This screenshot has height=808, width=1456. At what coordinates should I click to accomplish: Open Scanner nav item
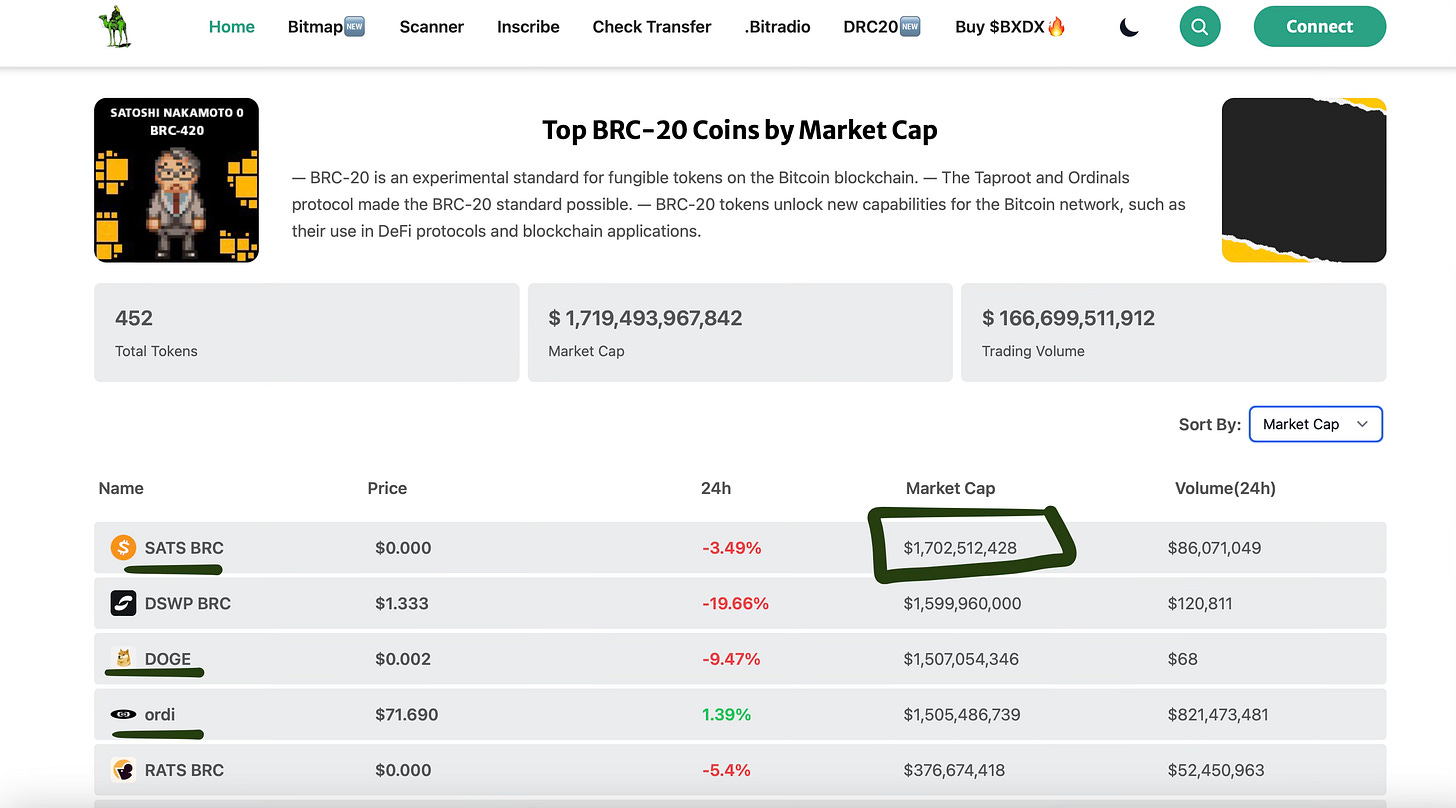point(432,27)
